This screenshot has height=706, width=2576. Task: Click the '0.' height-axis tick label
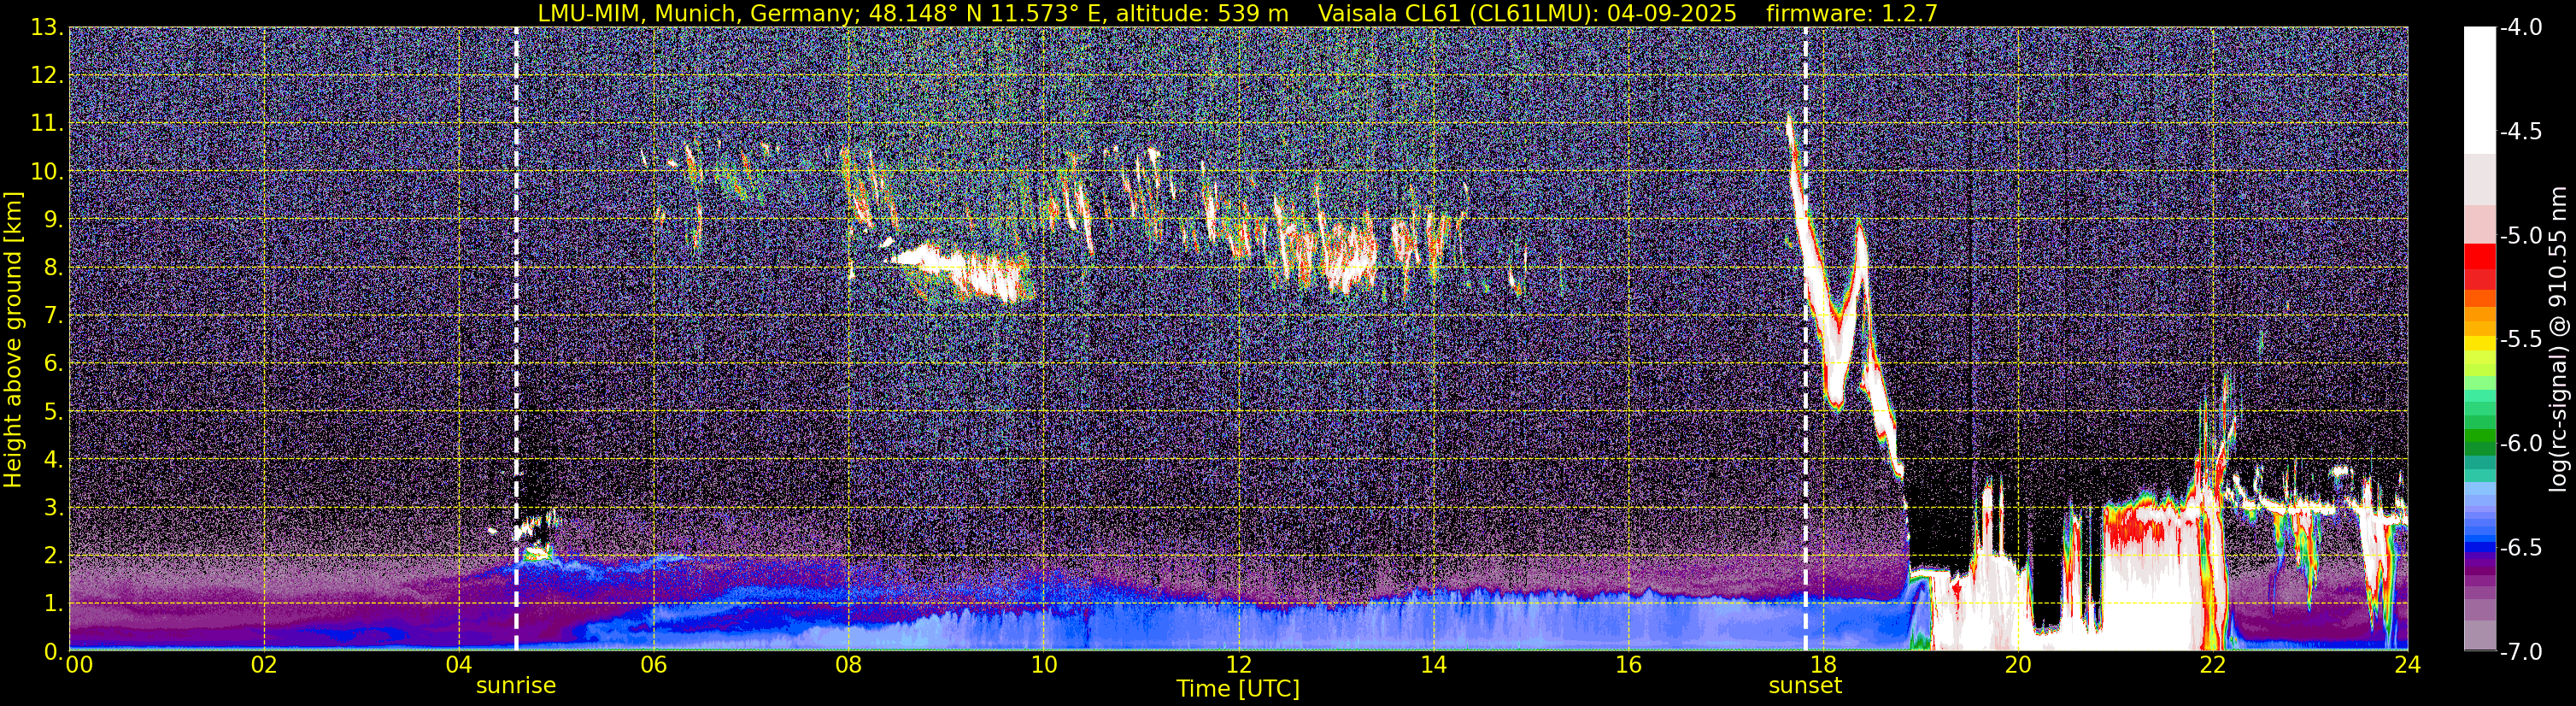pos(54,651)
